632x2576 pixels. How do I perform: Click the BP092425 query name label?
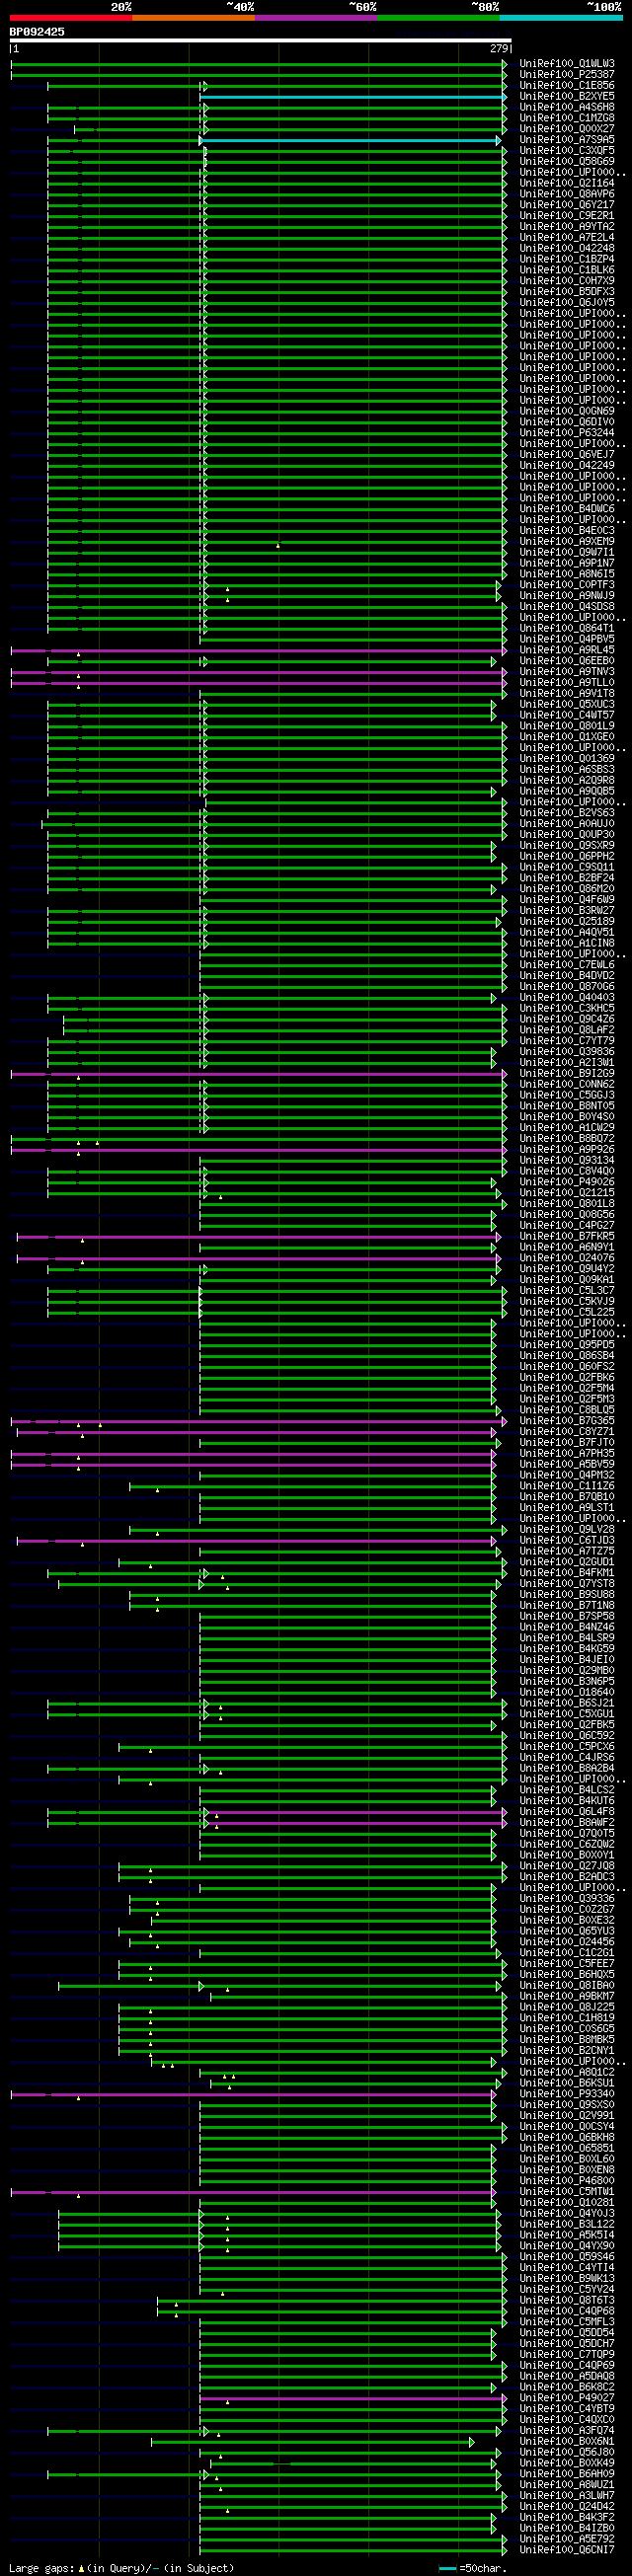[37, 32]
